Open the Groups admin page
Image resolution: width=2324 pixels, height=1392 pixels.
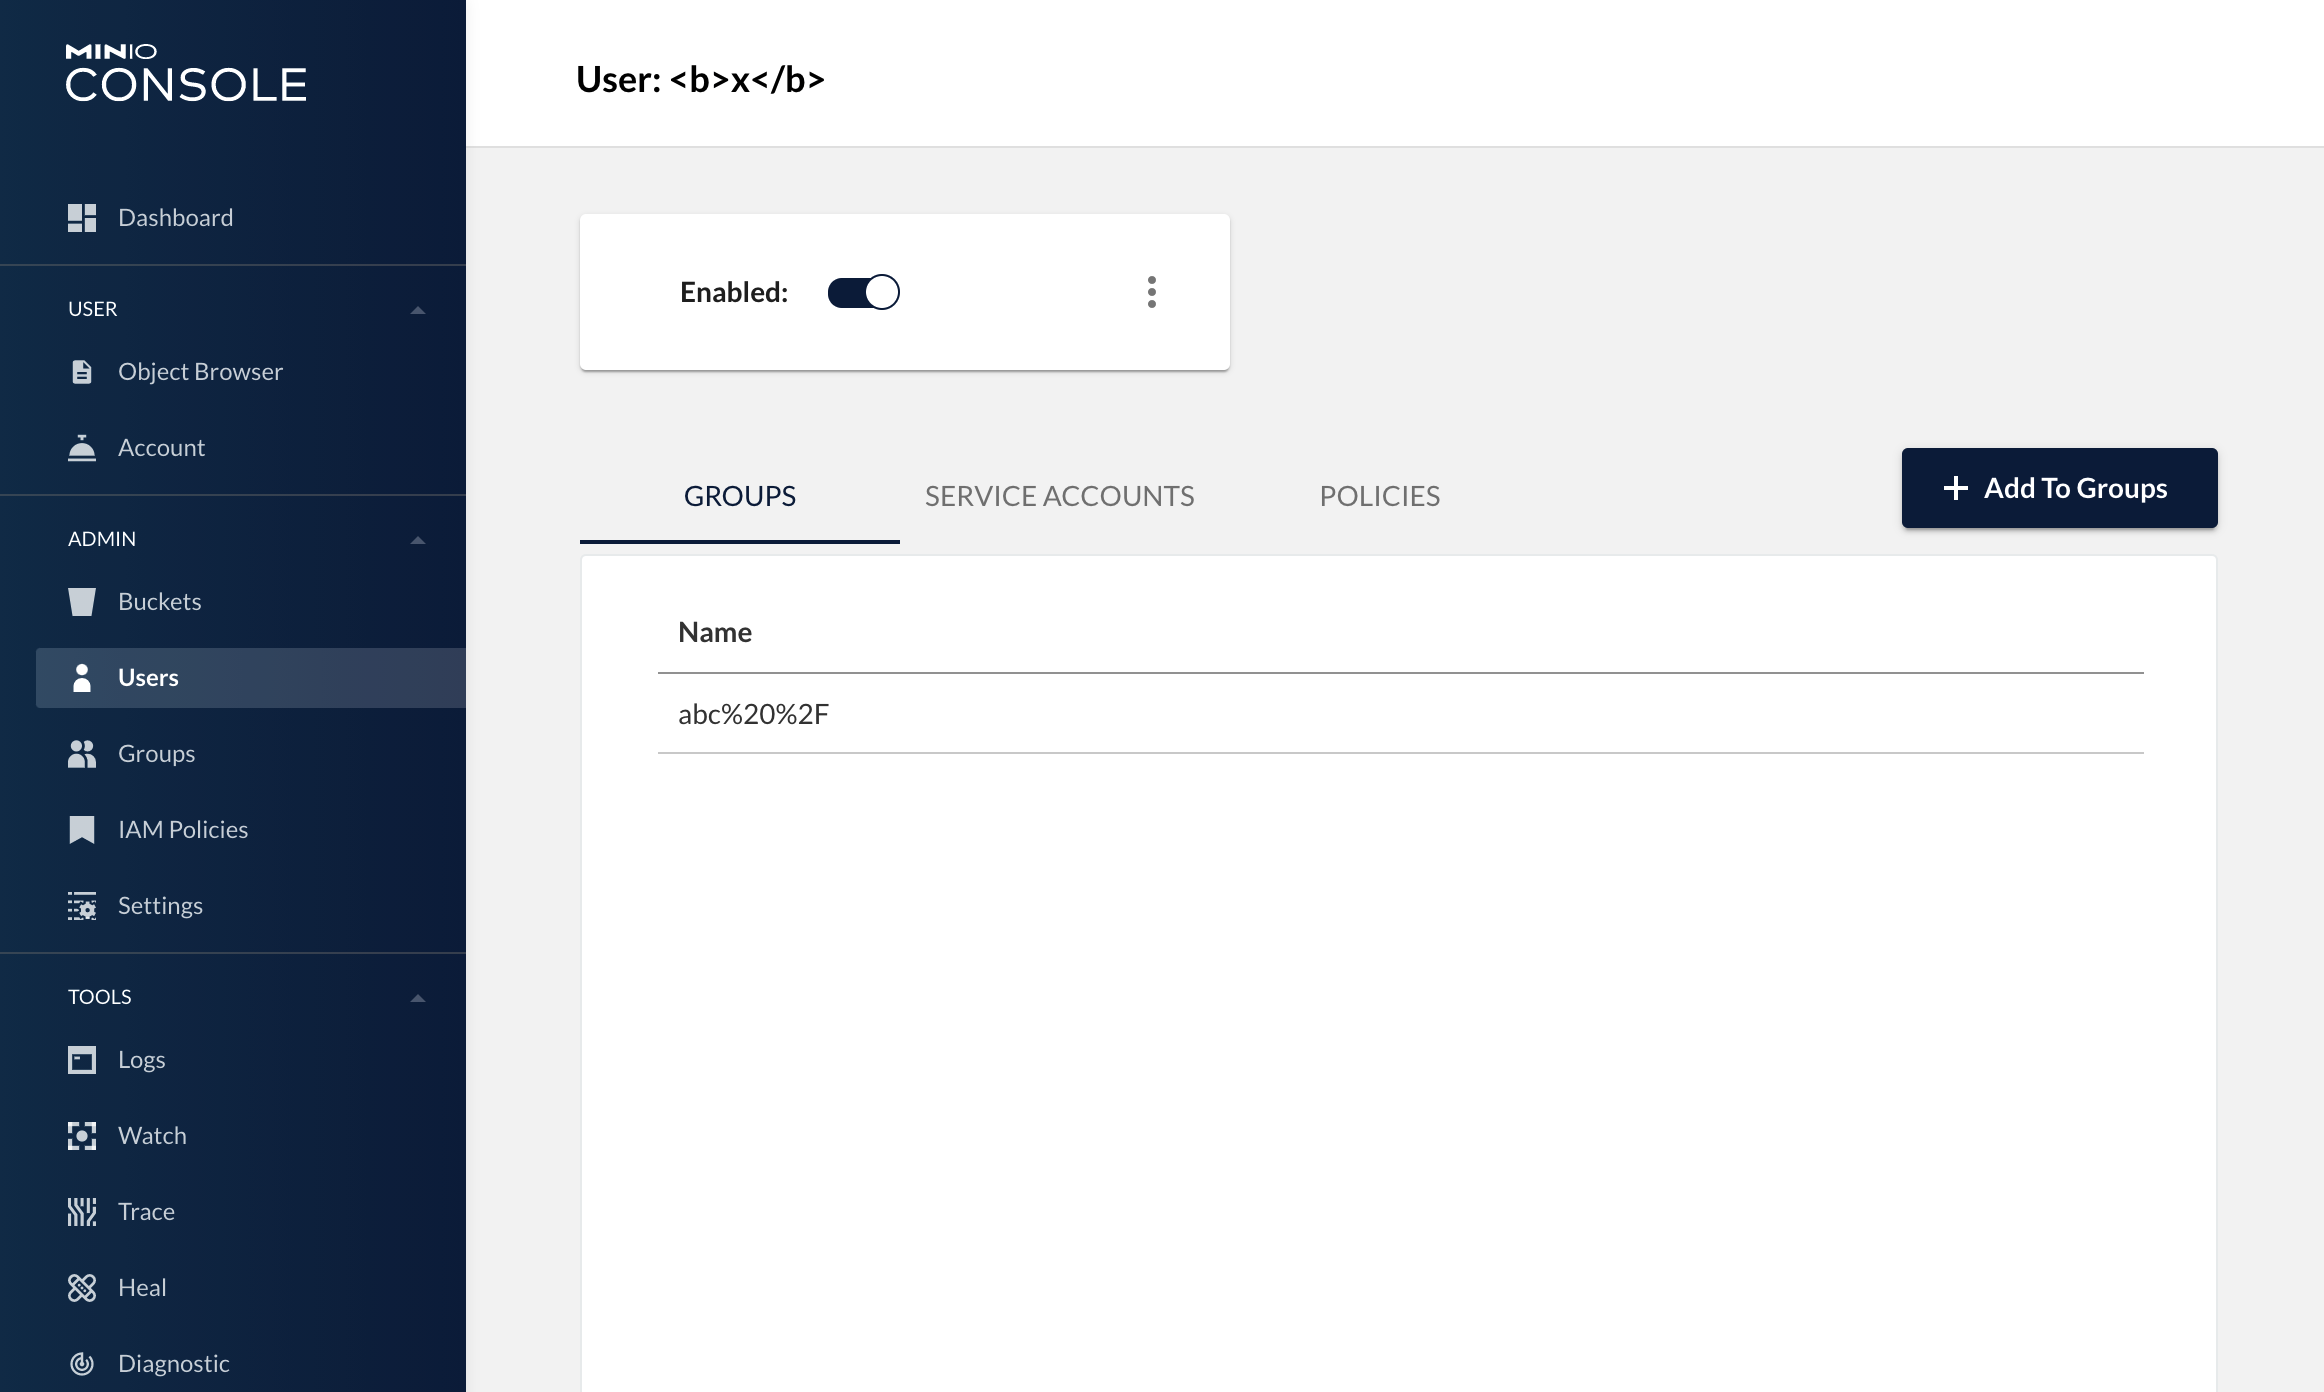[250, 754]
